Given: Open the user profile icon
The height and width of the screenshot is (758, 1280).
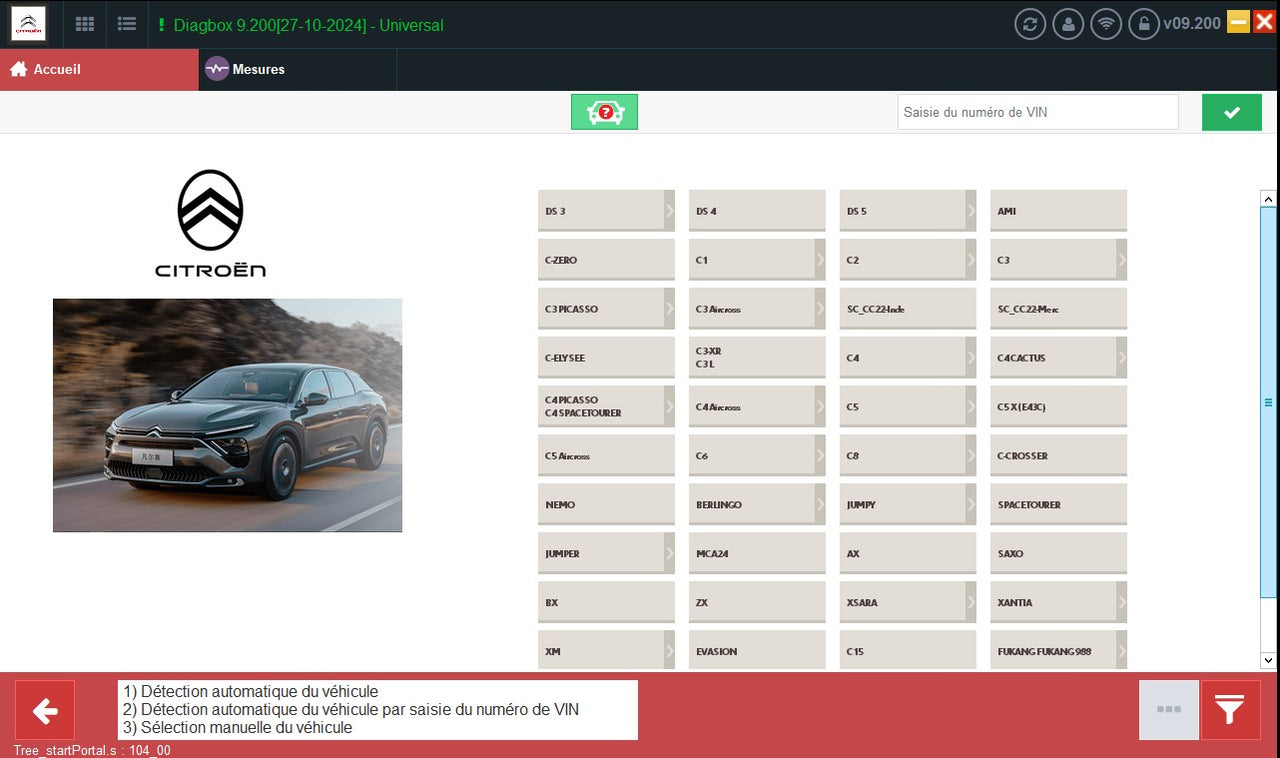Looking at the screenshot, I should point(1068,24).
